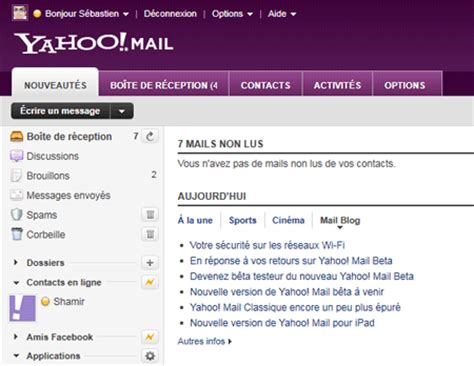Click the user avatar picture in header
Screen dimensions: 474x366
pos(20,13)
